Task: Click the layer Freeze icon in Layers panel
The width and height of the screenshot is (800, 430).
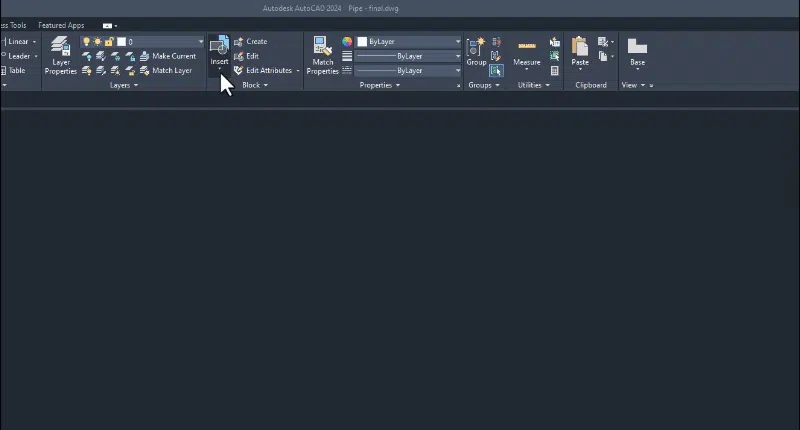Action: [x=116, y=56]
